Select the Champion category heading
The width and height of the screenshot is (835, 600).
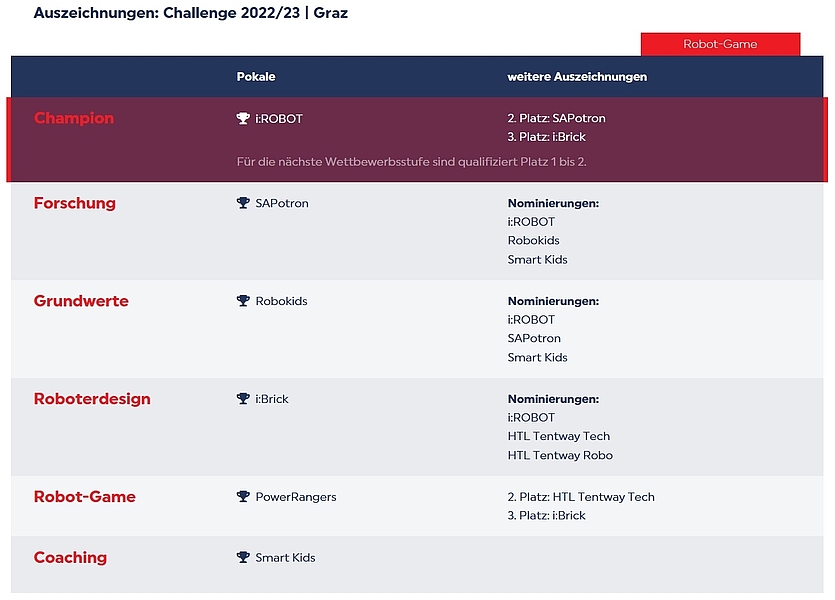pos(74,118)
